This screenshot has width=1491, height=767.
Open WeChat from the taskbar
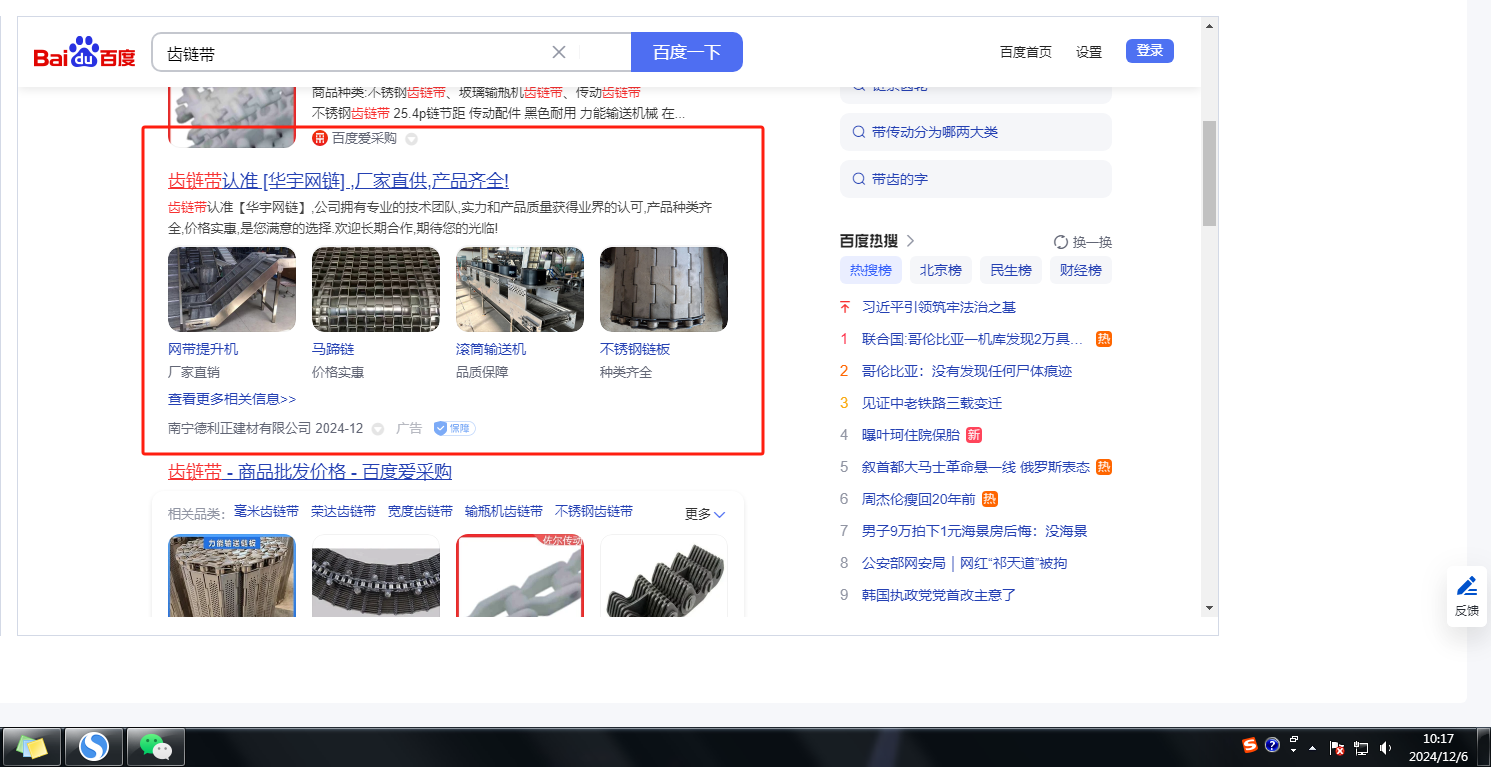tap(155, 746)
